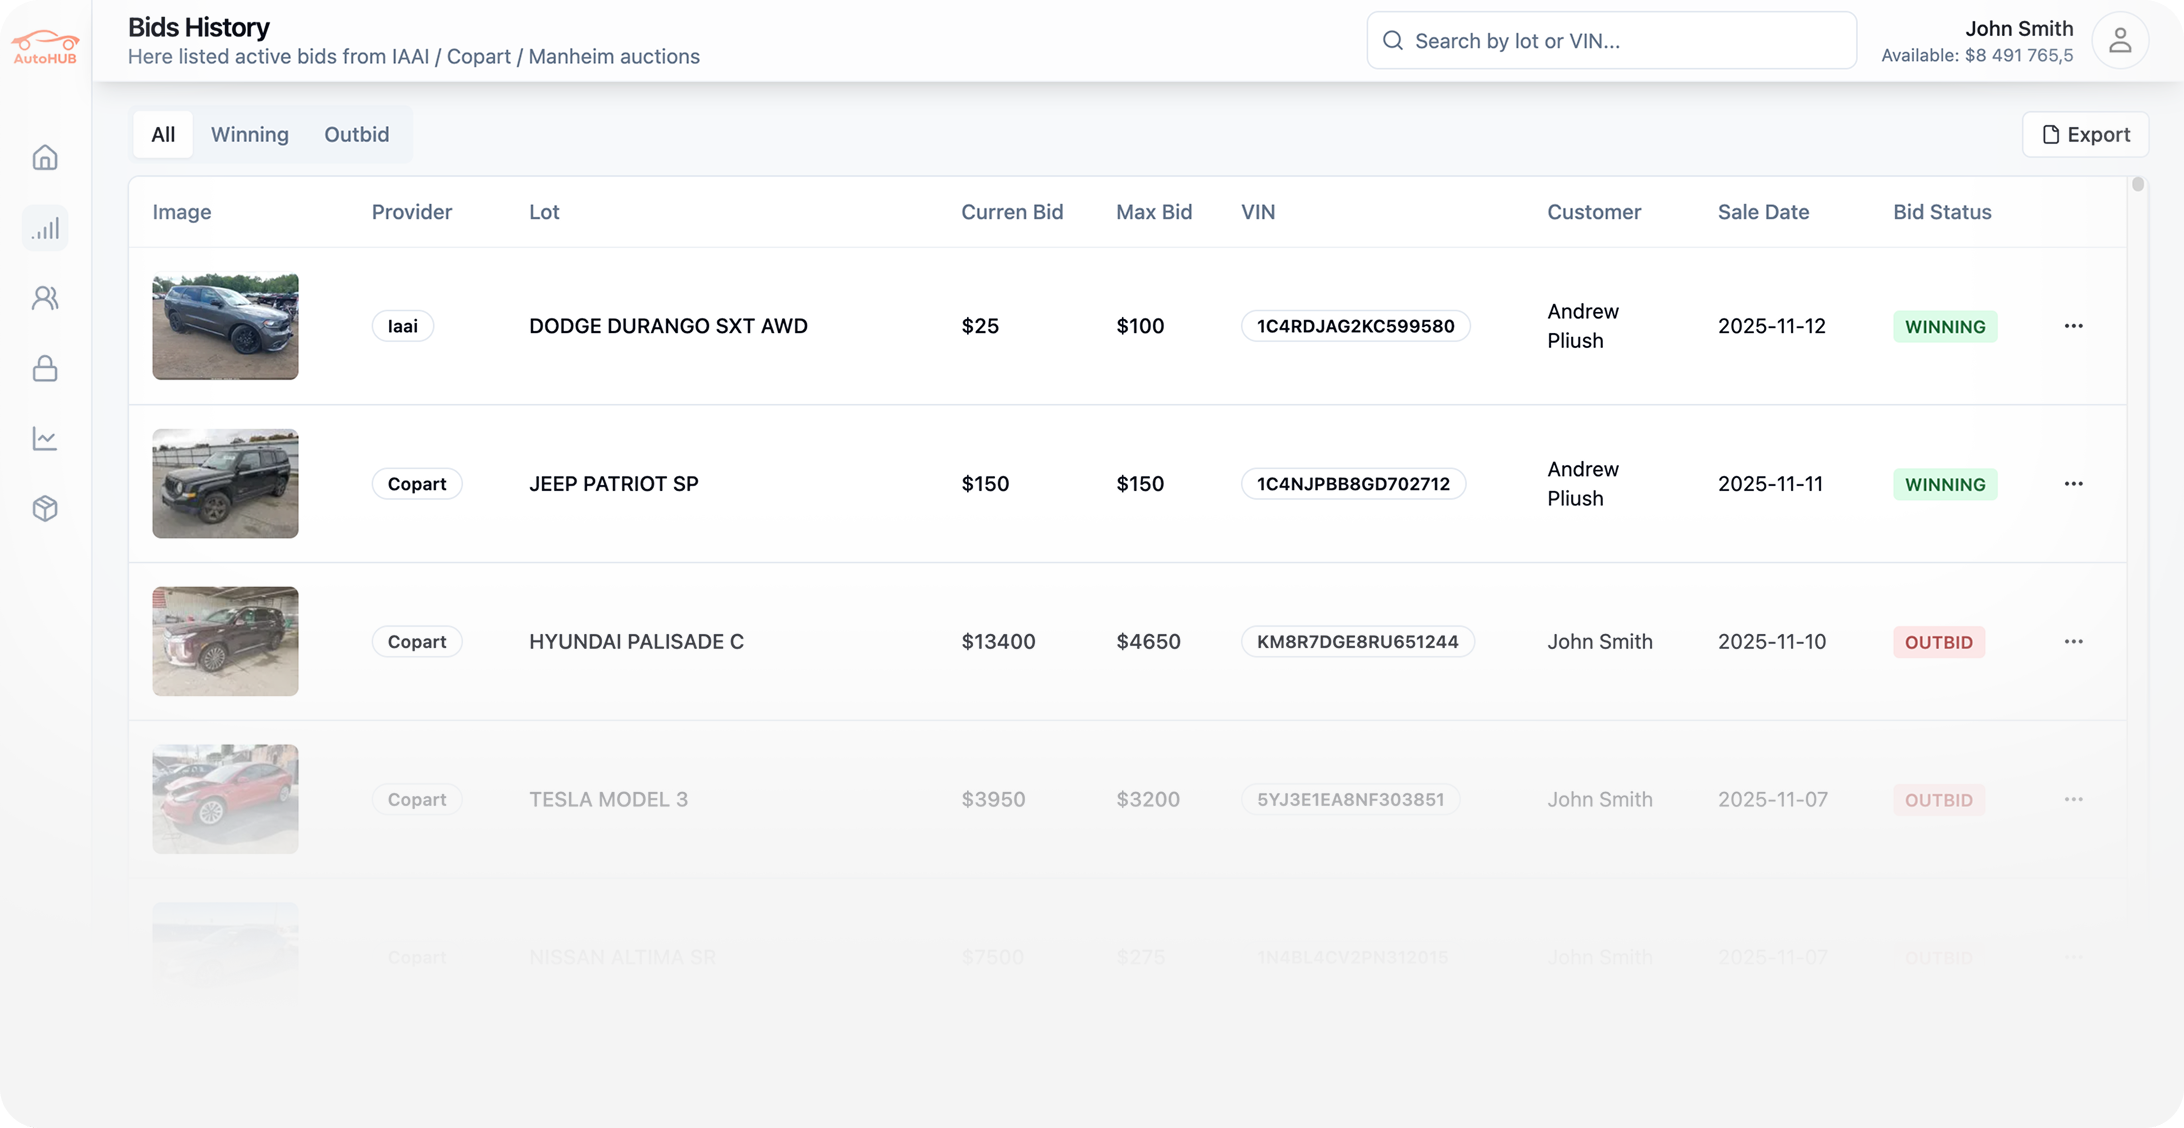
Task: Open the profile avatar icon top right
Action: pos(2121,40)
